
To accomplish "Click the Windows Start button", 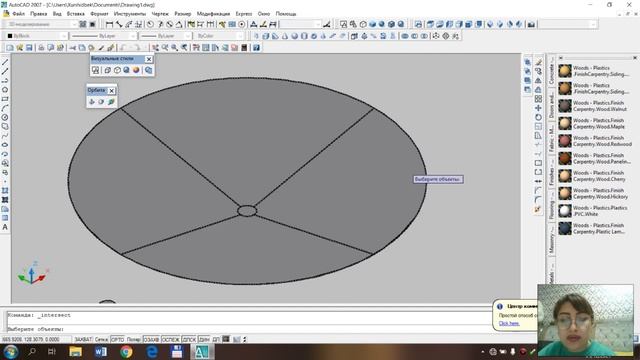I will pos(11,351).
